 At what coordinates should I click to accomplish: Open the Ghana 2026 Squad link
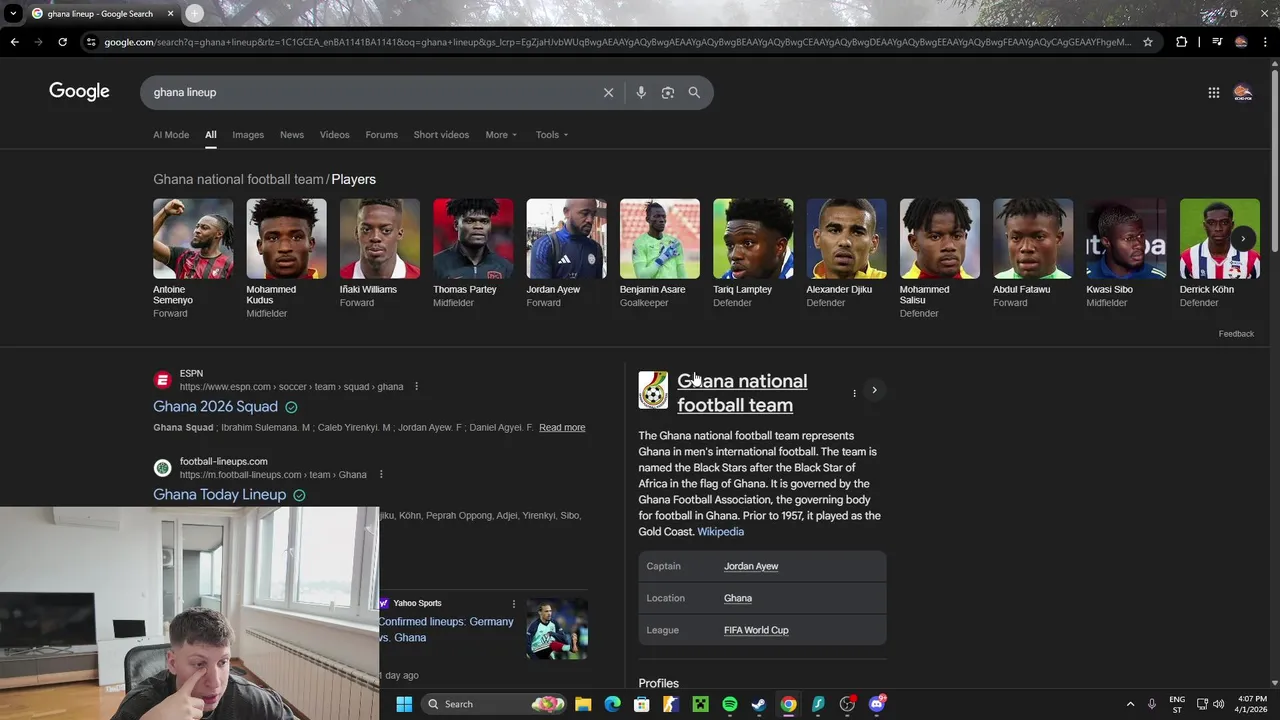pos(215,407)
